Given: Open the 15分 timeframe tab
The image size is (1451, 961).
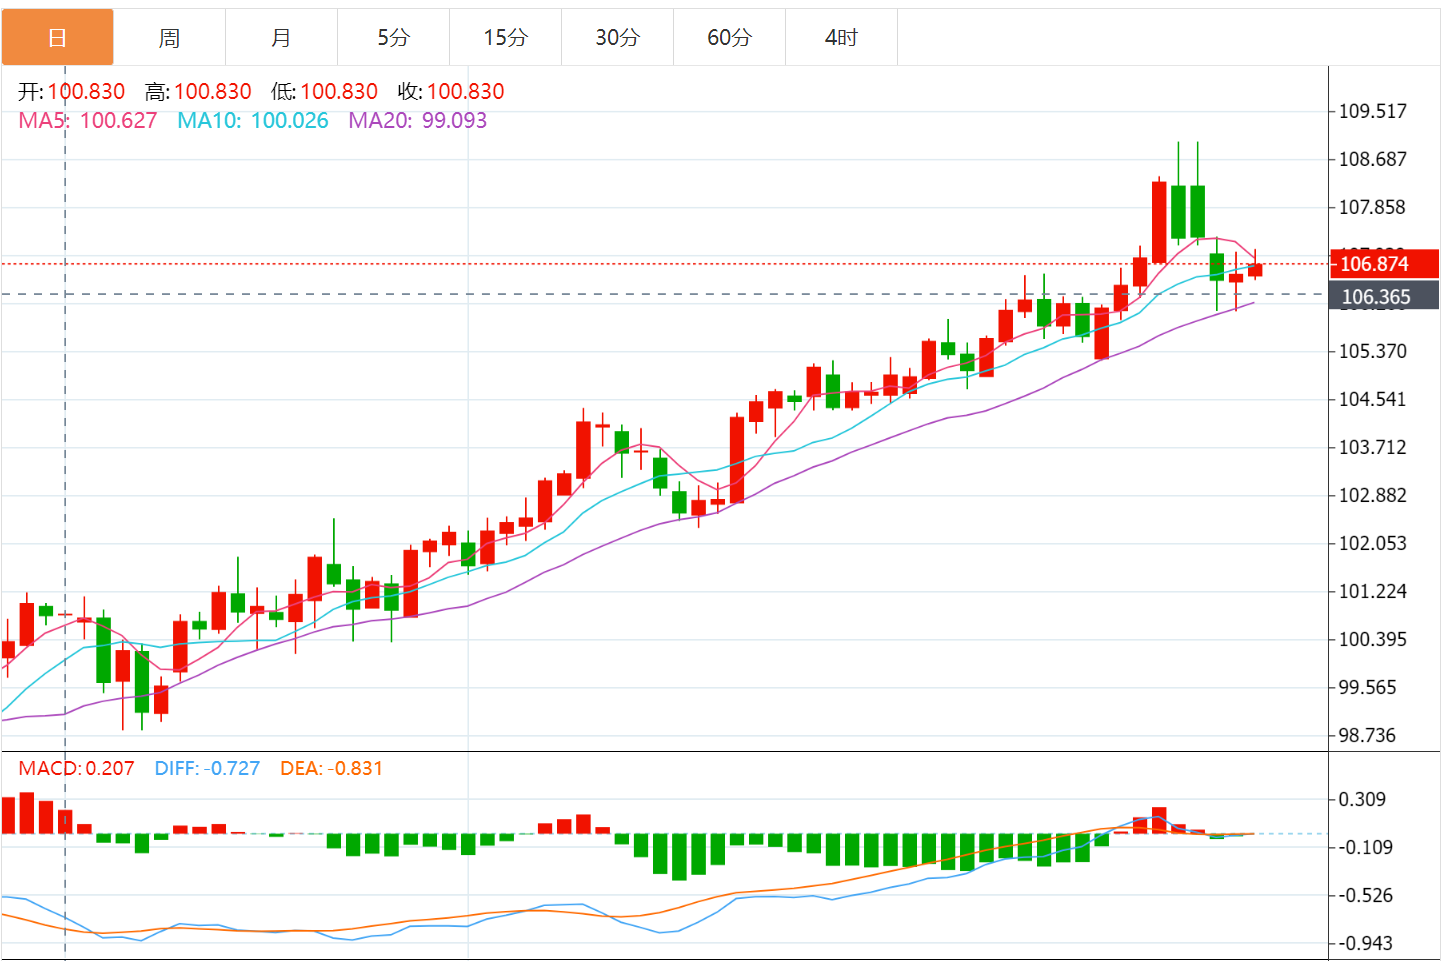Looking at the screenshot, I should click(x=506, y=38).
